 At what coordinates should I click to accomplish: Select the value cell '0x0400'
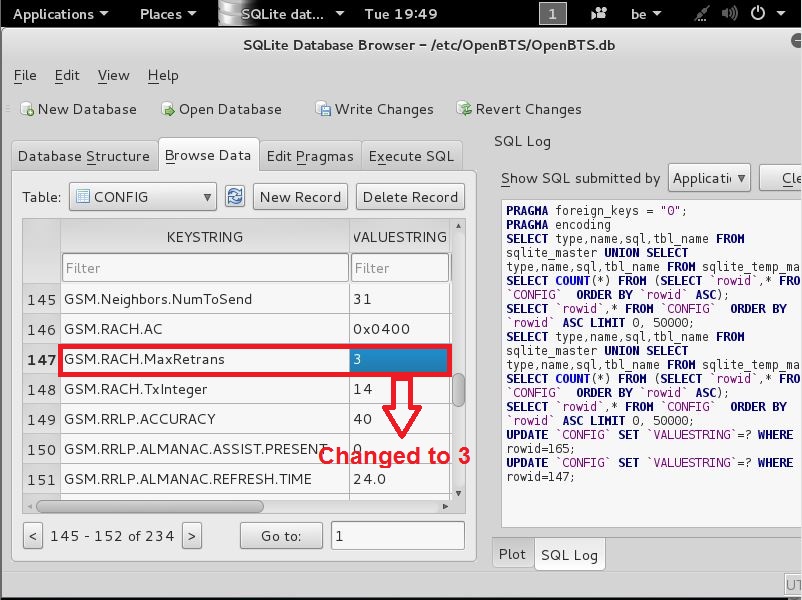tap(400, 329)
